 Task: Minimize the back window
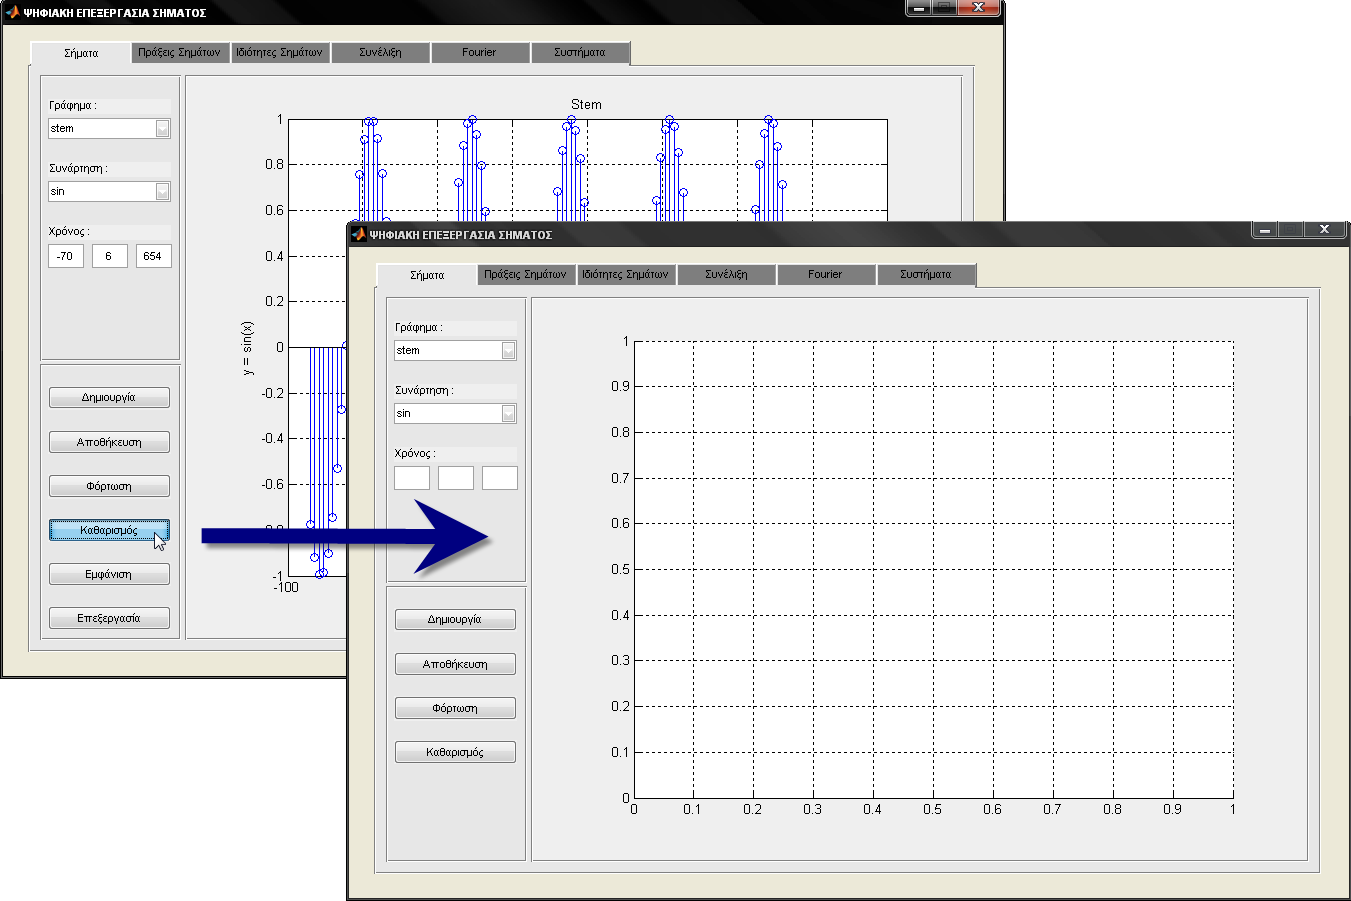pos(919,7)
